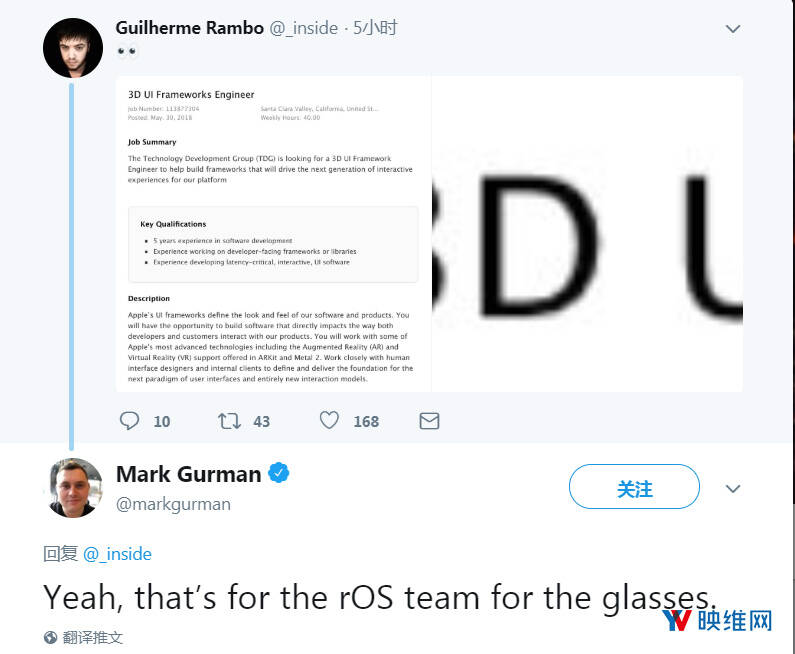Click the Mark Gurman display name
Image resolution: width=795 pixels, height=654 pixels.
pyautogui.click(x=189, y=474)
